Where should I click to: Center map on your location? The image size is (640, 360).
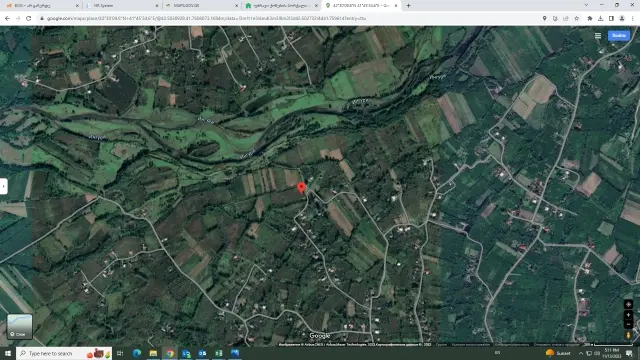(628, 304)
